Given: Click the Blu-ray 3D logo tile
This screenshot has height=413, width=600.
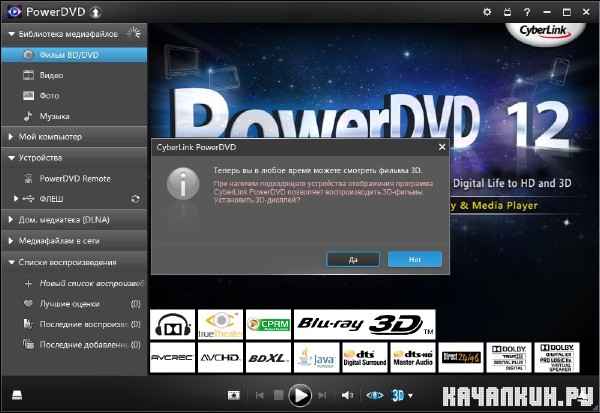Looking at the screenshot, I should pos(365,325).
